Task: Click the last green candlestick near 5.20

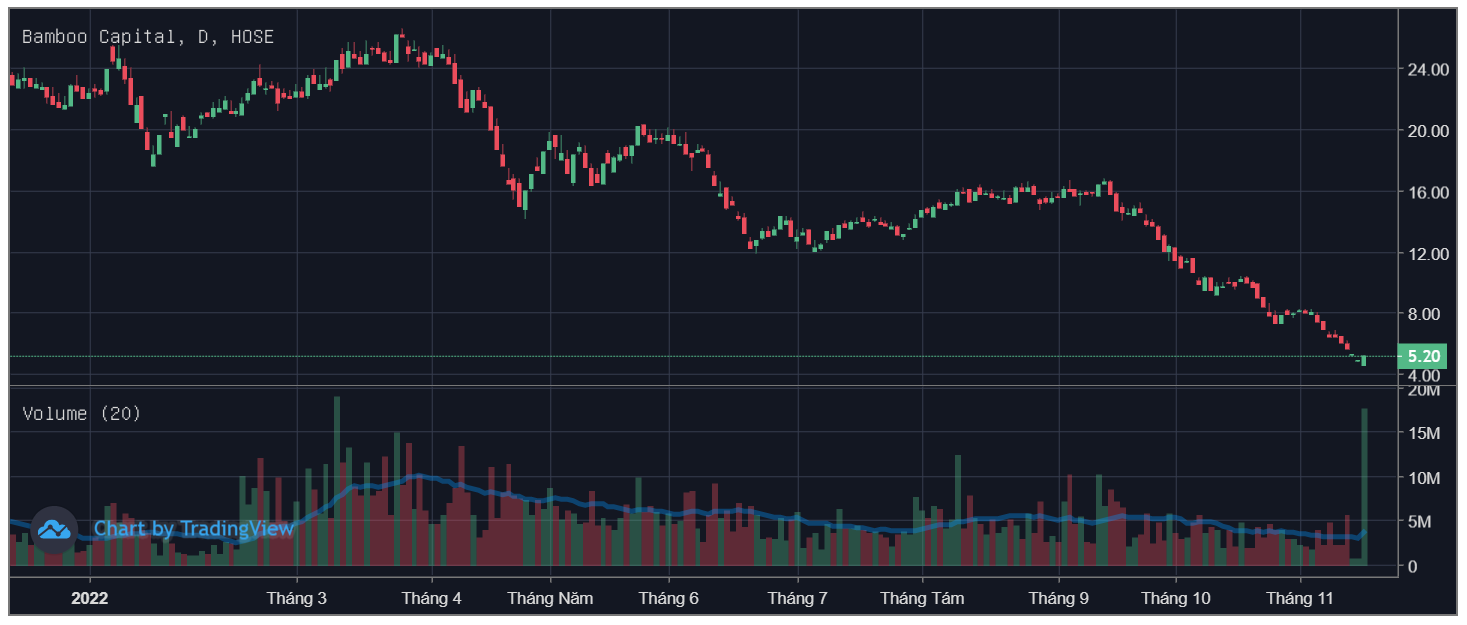Action: 1364,360
